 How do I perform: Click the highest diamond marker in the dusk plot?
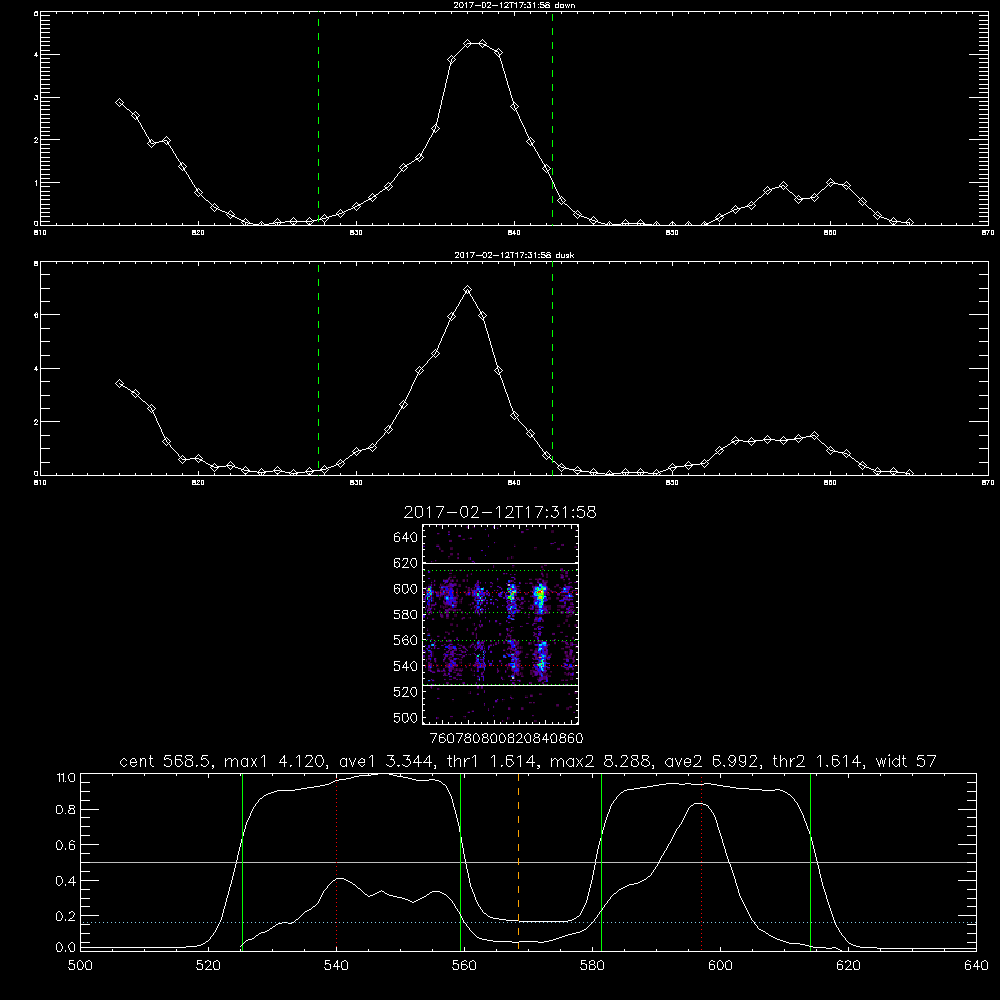(467, 290)
